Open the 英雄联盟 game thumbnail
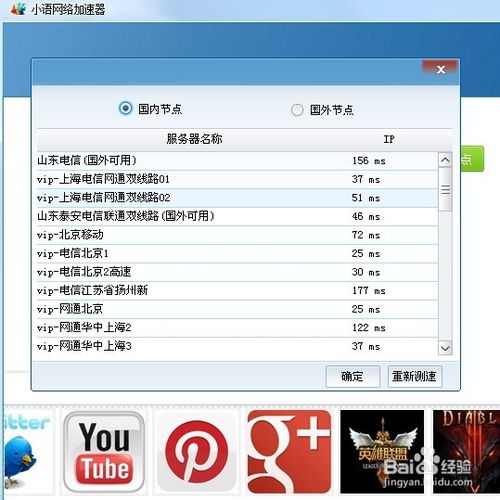Image resolution: width=500 pixels, height=500 pixels. tap(382, 452)
